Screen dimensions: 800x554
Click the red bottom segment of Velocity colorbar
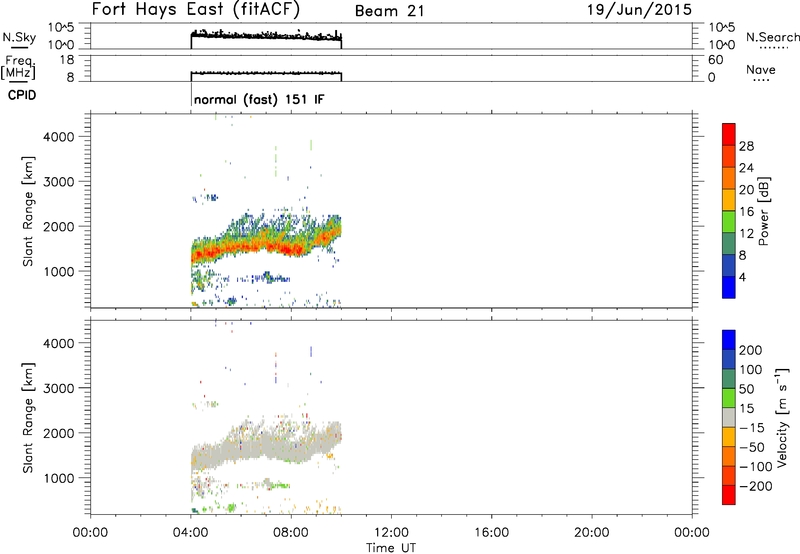(729, 495)
